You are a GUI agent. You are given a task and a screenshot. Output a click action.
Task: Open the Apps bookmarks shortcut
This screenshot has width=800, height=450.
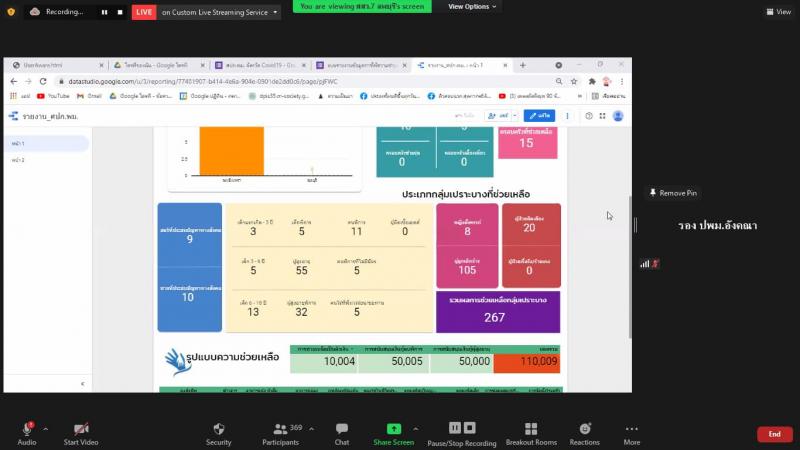[x=20, y=96]
